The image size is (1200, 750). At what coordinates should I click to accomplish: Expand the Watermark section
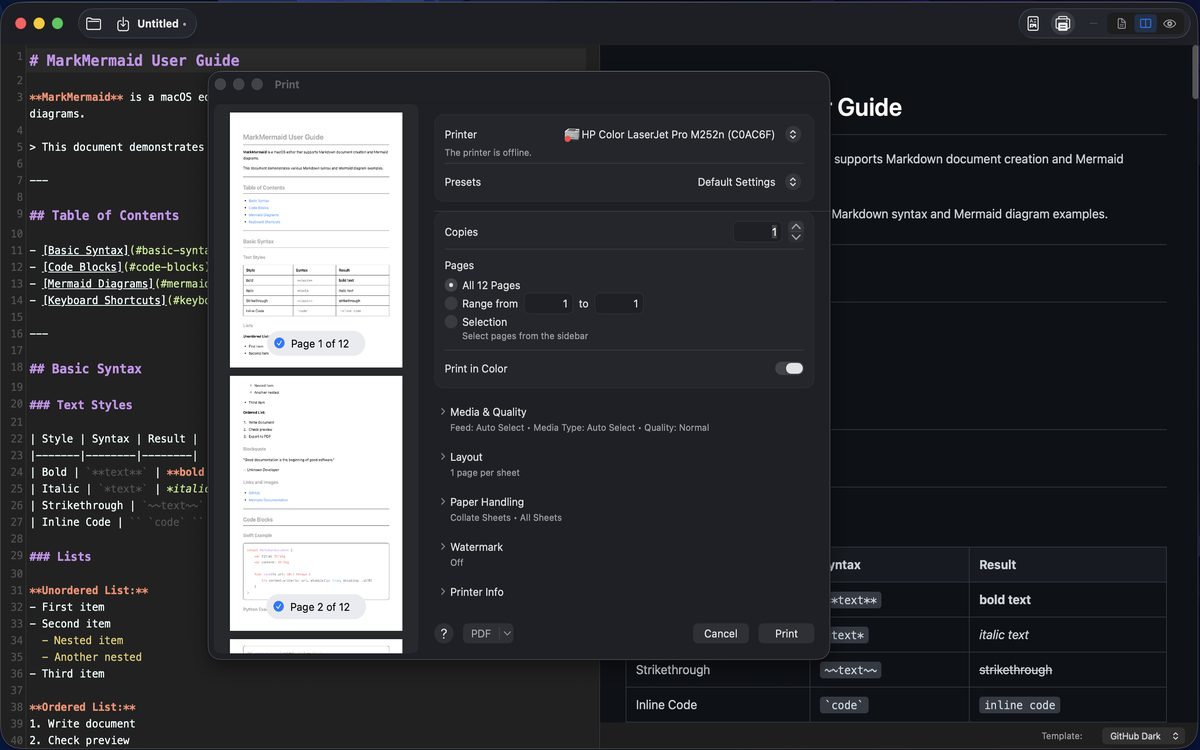(443, 547)
